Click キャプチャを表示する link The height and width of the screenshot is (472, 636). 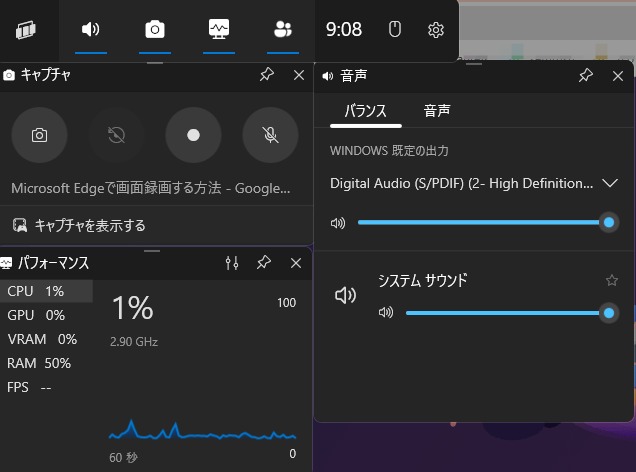(90, 225)
